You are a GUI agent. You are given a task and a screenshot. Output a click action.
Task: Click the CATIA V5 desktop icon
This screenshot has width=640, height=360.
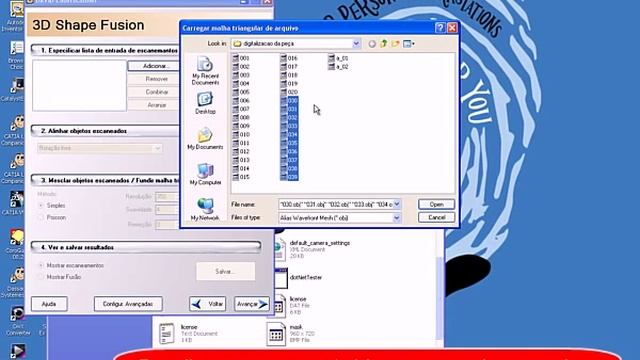pyautogui.click(x=15, y=203)
